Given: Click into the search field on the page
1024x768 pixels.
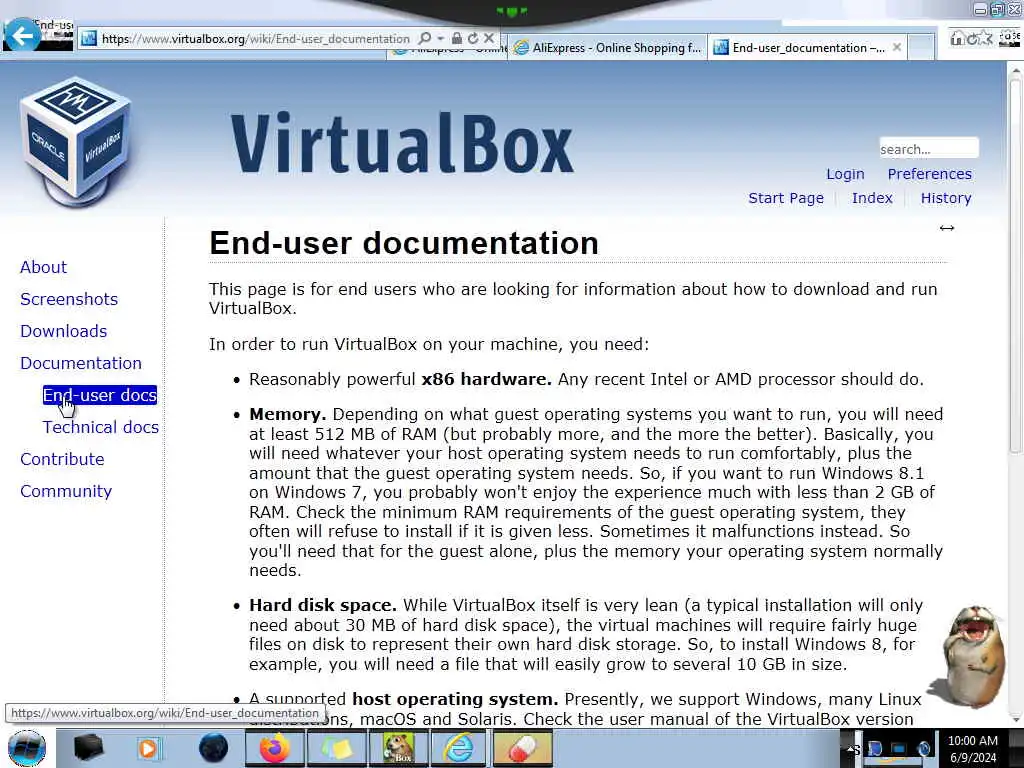Looking at the screenshot, I should pyautogui.click(x=928, y=148).
